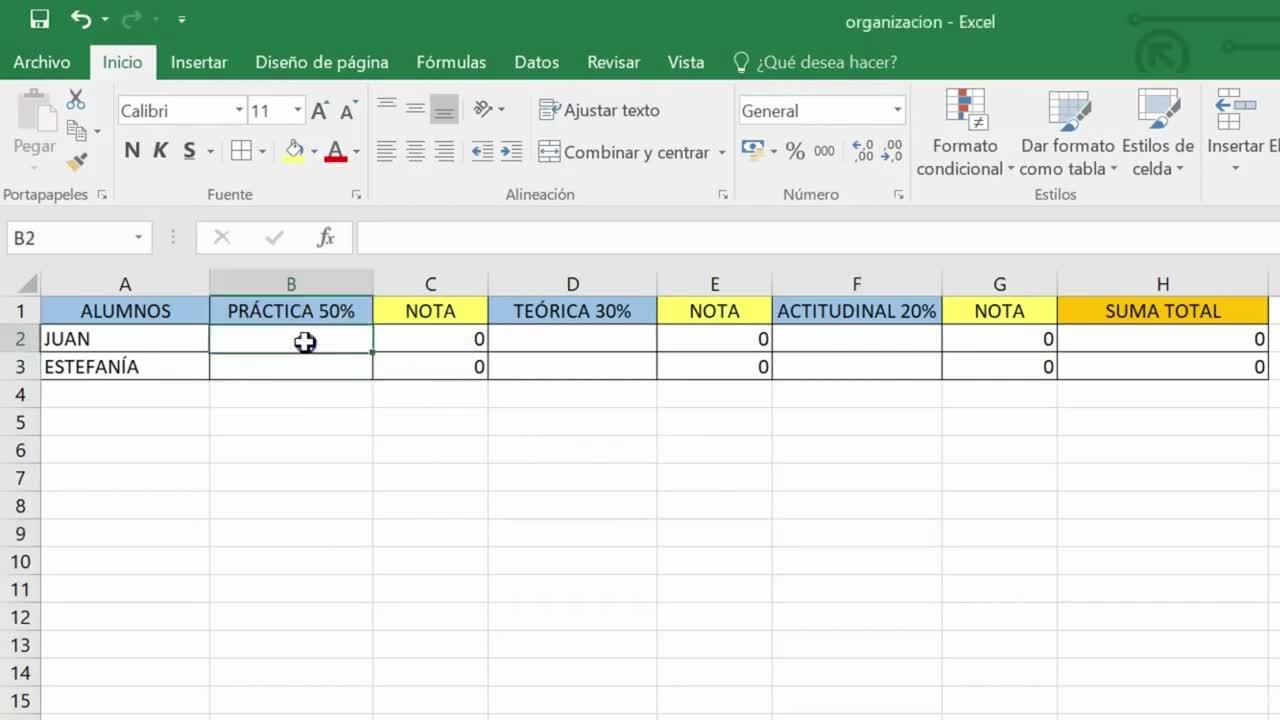
Task: Toggle bold (N) formatting
Action: 132,151
